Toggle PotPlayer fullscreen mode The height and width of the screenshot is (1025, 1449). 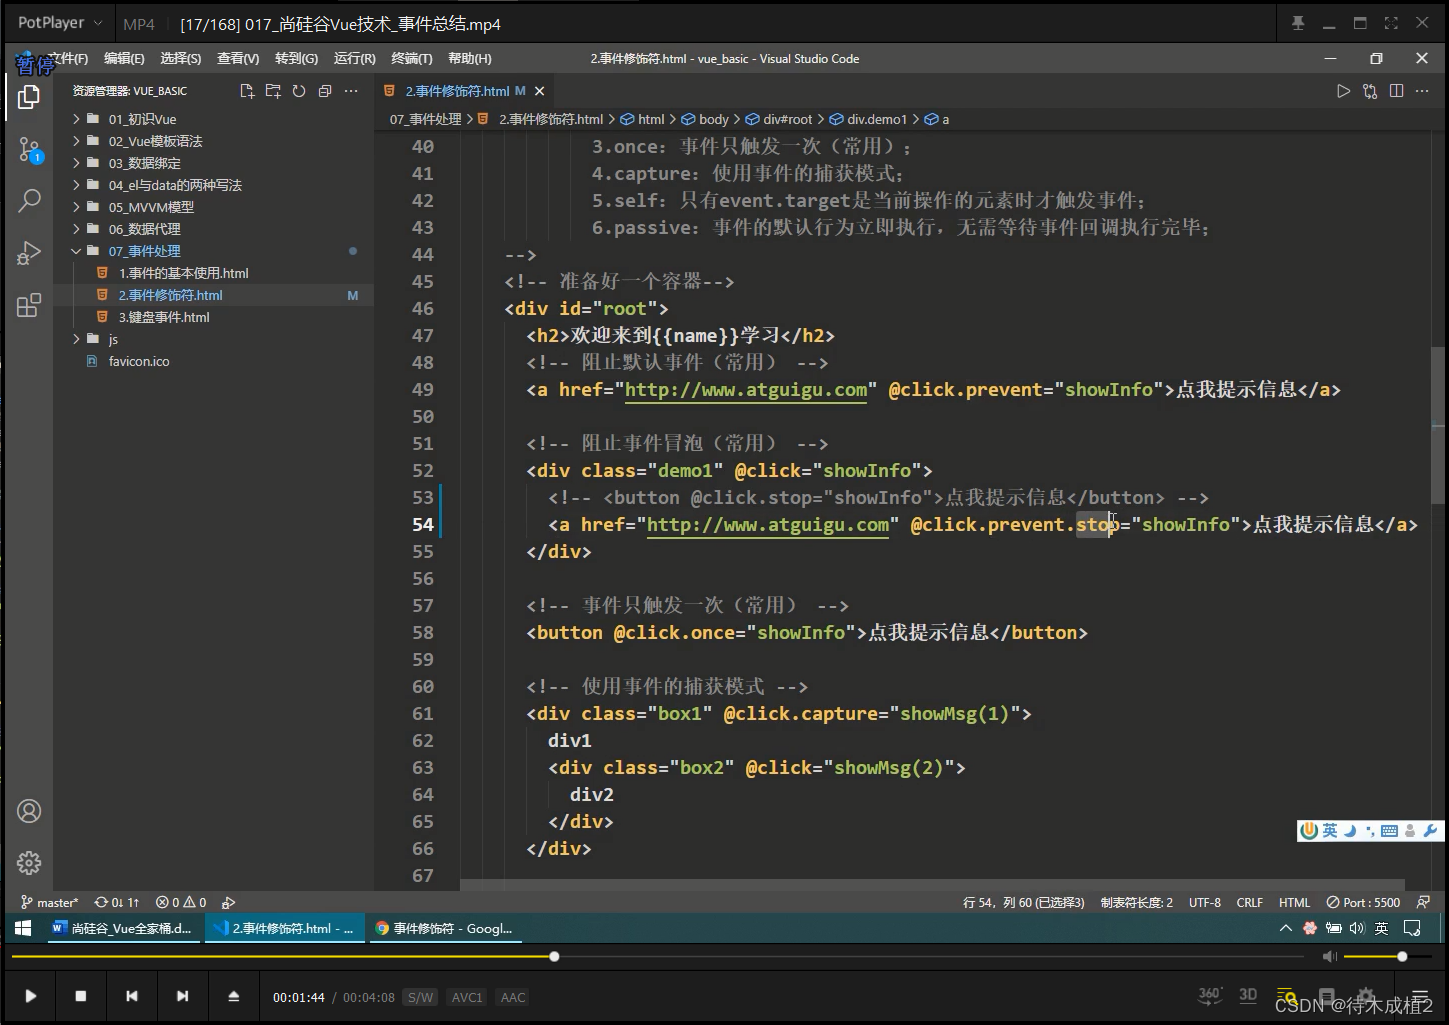click(1391, 23)
